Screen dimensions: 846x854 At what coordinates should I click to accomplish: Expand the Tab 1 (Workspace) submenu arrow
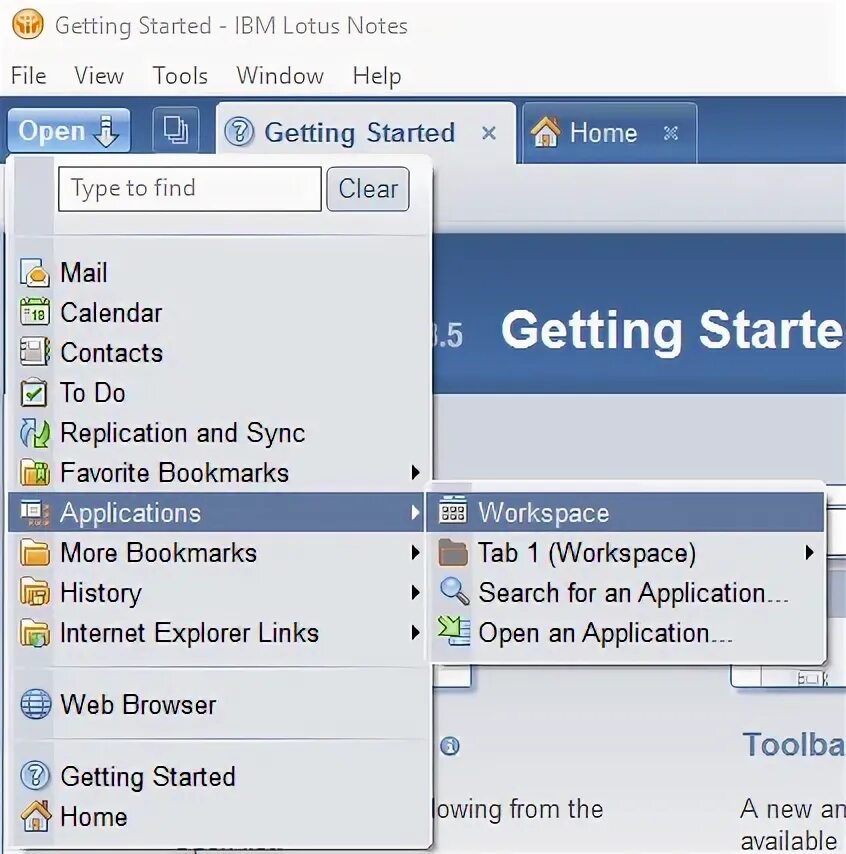810,552
